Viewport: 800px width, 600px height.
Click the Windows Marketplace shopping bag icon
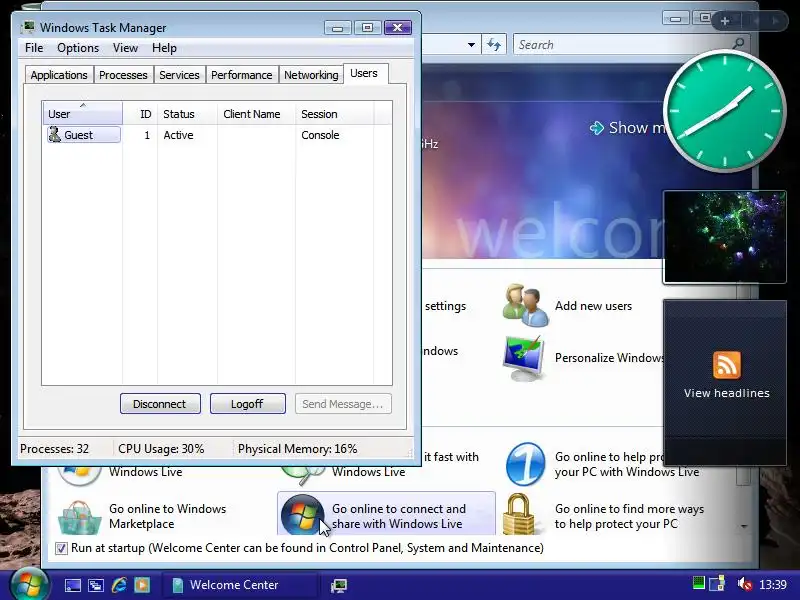tap(80, 516)
